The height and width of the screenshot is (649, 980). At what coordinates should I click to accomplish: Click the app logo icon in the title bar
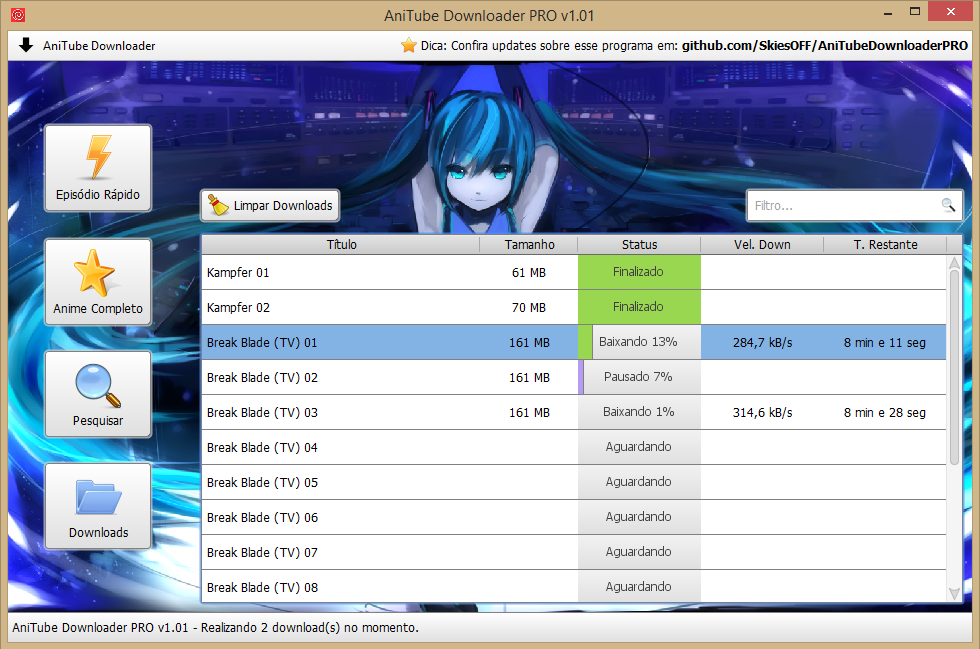pyautogui.click(x=18, y=14)
